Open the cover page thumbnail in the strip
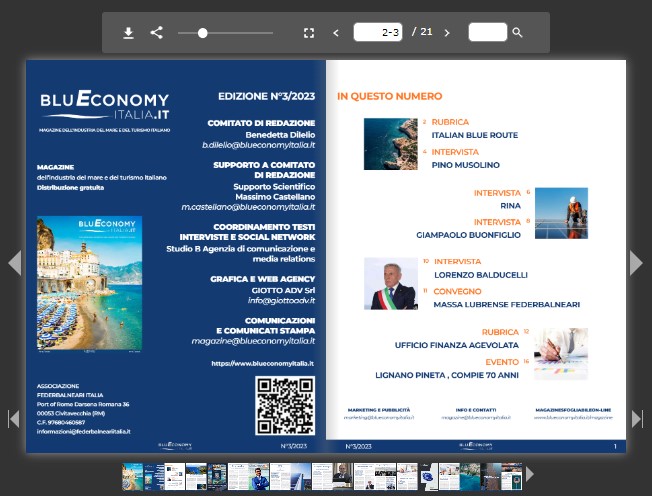The image size is (652, 496). tap(132, 476)
